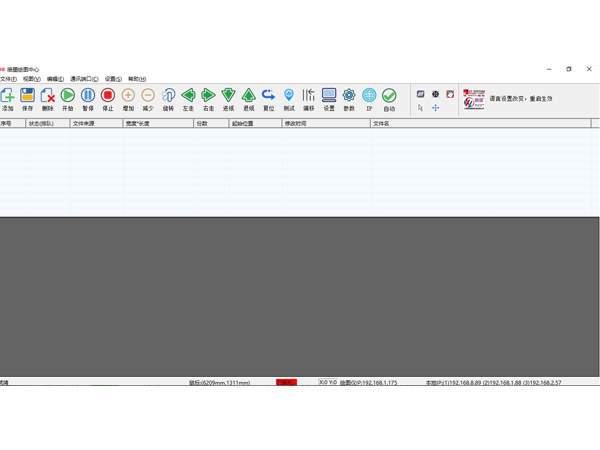Click the 左走 (Move left) green arrow
Viewport: 600px width, 450px height.
(x=188, y=97)
